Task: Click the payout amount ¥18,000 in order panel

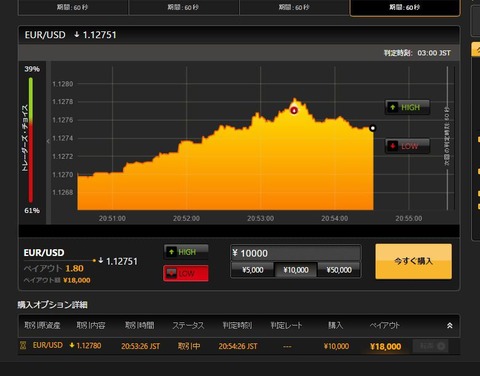Action: [77, 280]
